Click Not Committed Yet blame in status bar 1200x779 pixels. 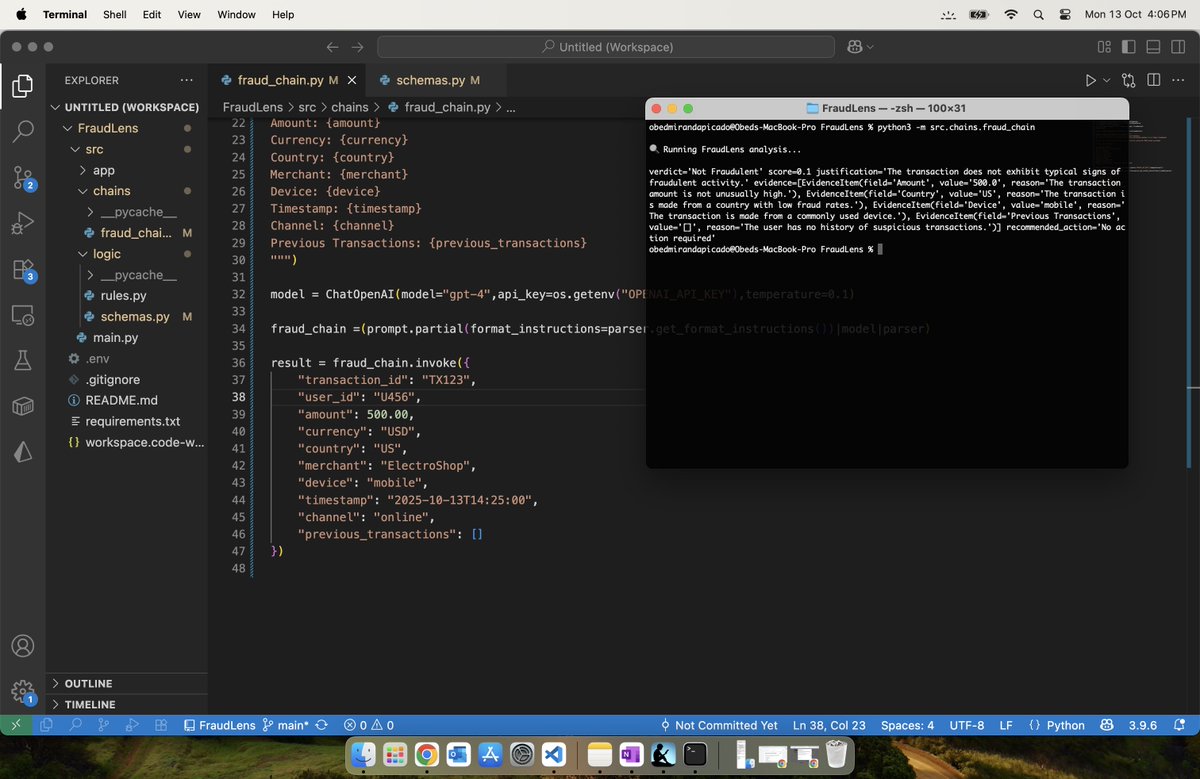pyautogui.click(x=718, y=725)
